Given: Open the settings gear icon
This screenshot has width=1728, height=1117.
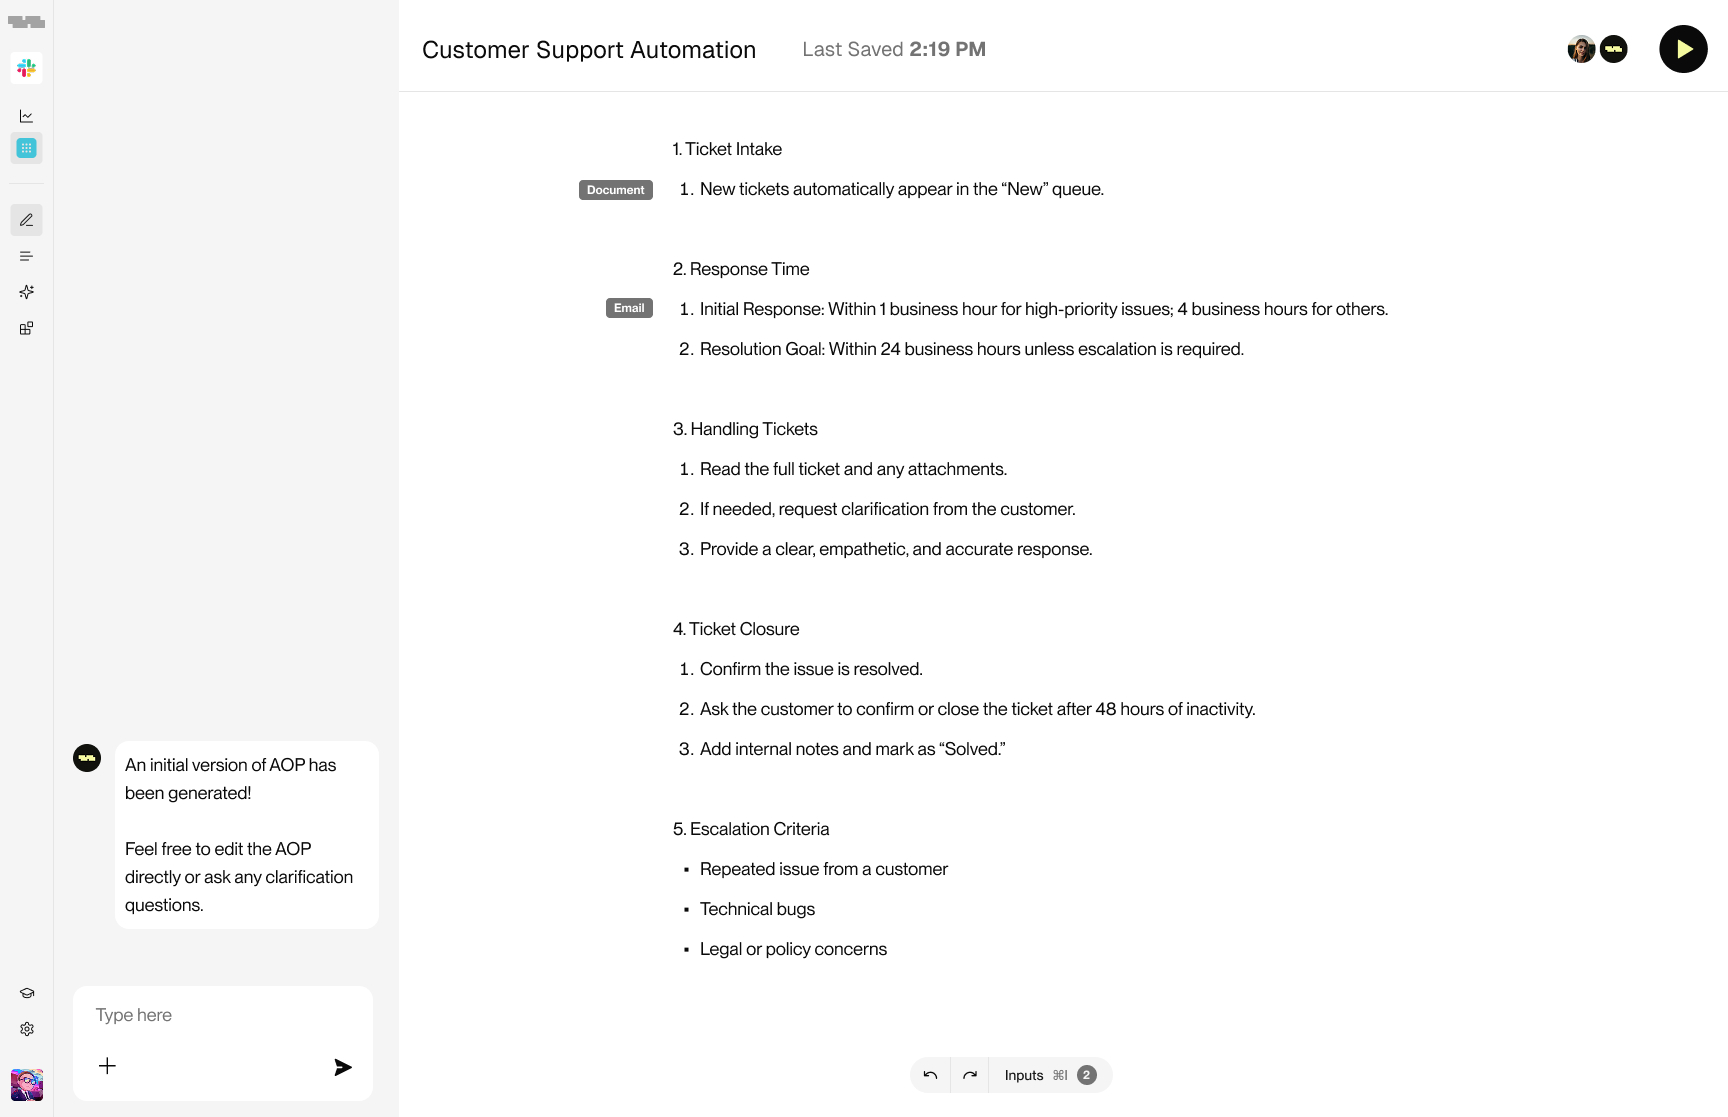Looking at the screenshot, I should coord(27,1029).
